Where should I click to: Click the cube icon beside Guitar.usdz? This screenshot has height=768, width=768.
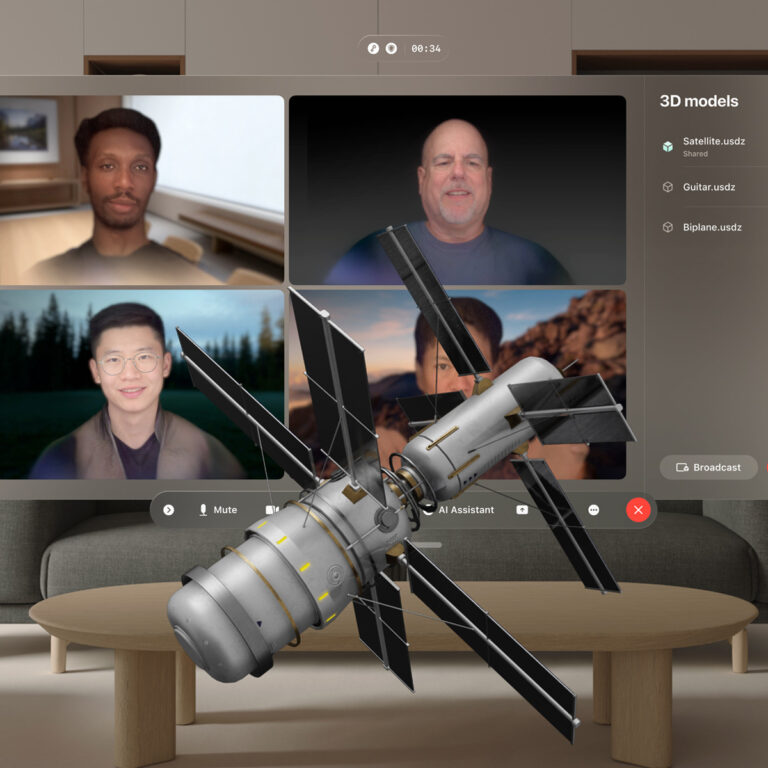click(668, 187)
